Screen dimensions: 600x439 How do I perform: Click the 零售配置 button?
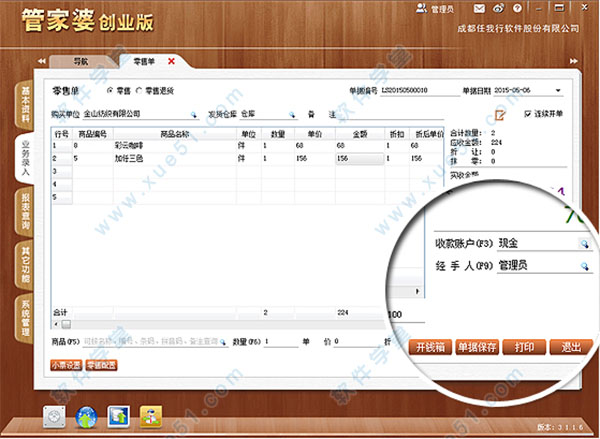coord(101,366)
